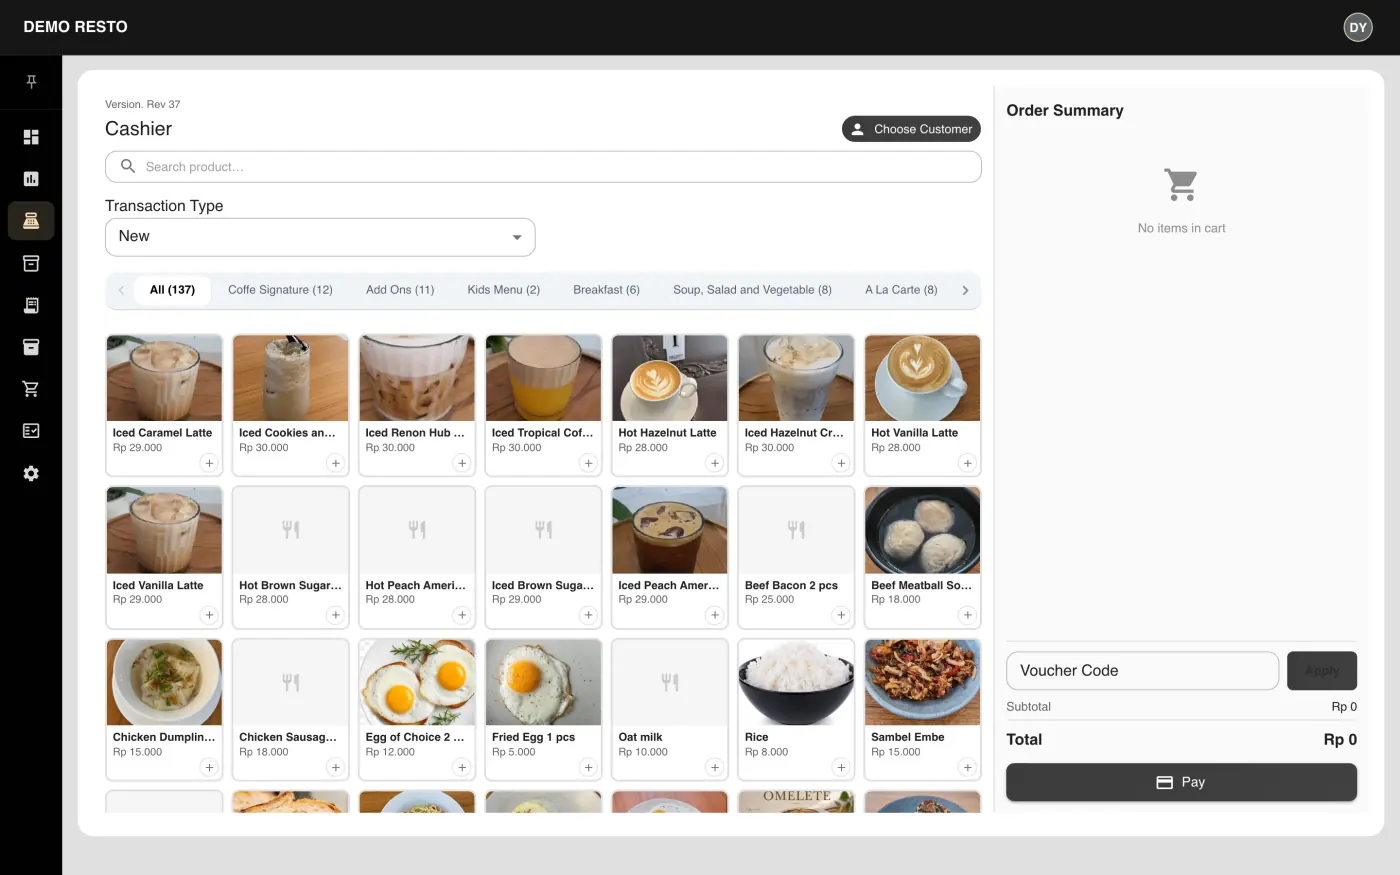This screenshot has width=1400, height=875.
Task: Add Fried Egg 1 pcs with plus icon
Action: pyautogui.click(x=589, y=767)
